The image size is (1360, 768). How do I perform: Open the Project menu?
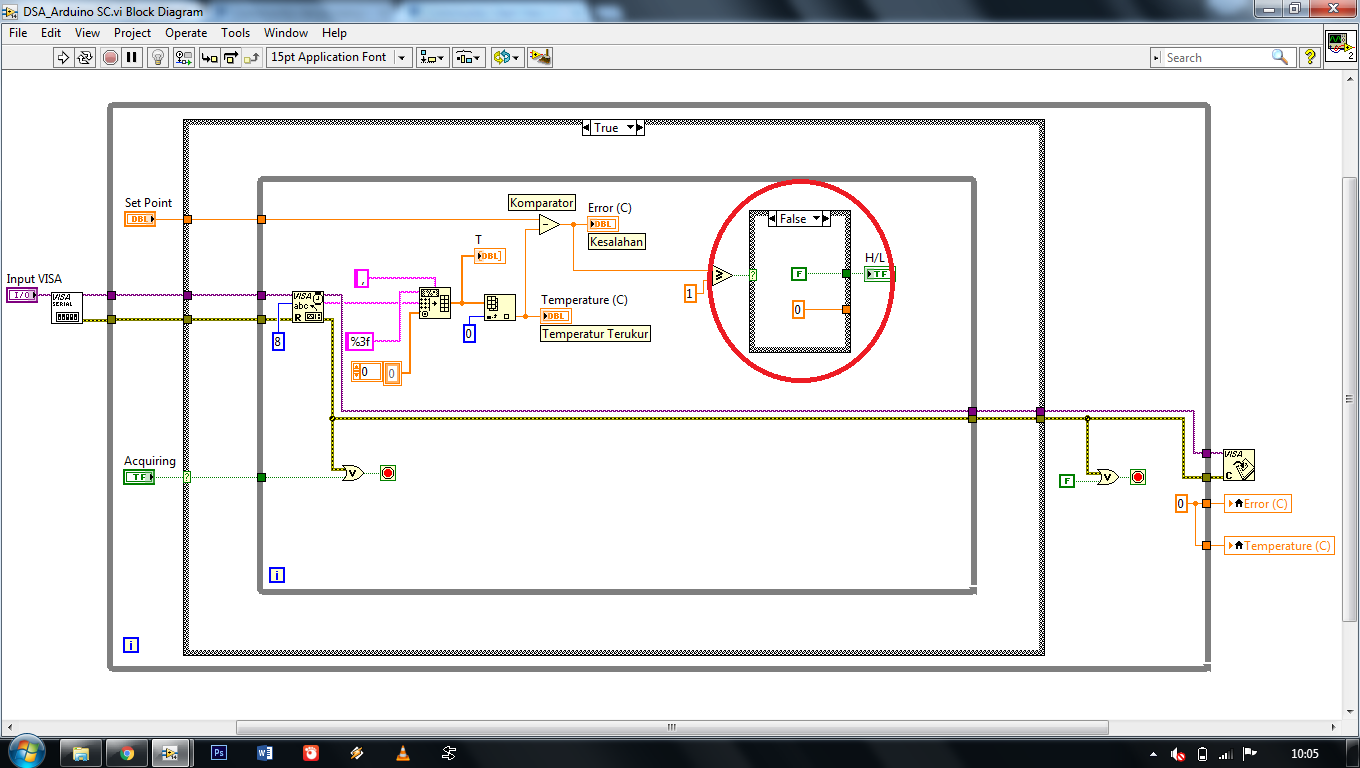132,33
